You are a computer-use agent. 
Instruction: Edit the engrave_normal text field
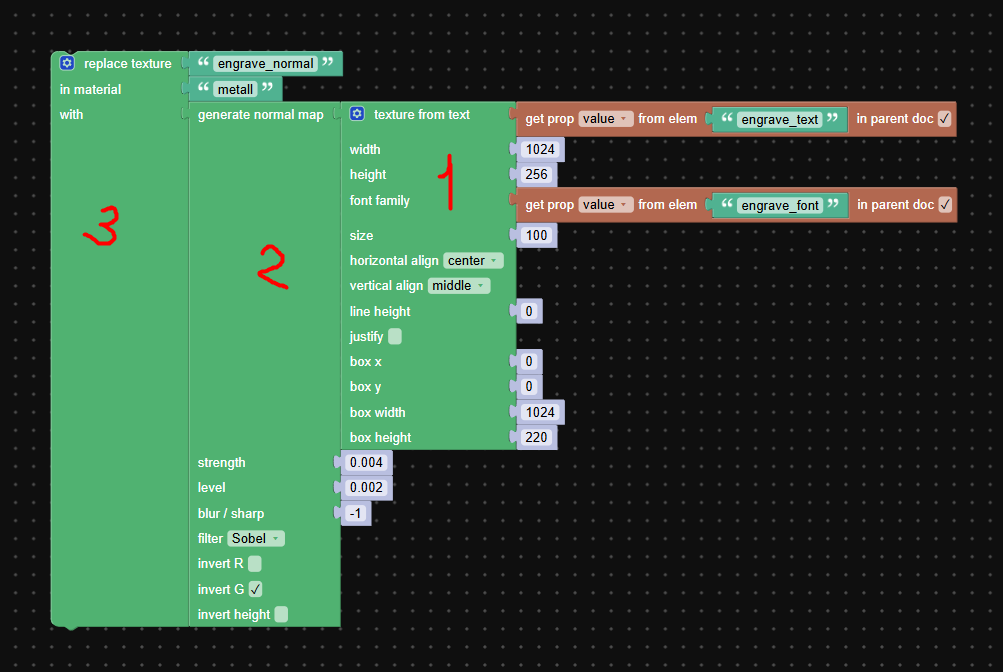pos(265,63)
